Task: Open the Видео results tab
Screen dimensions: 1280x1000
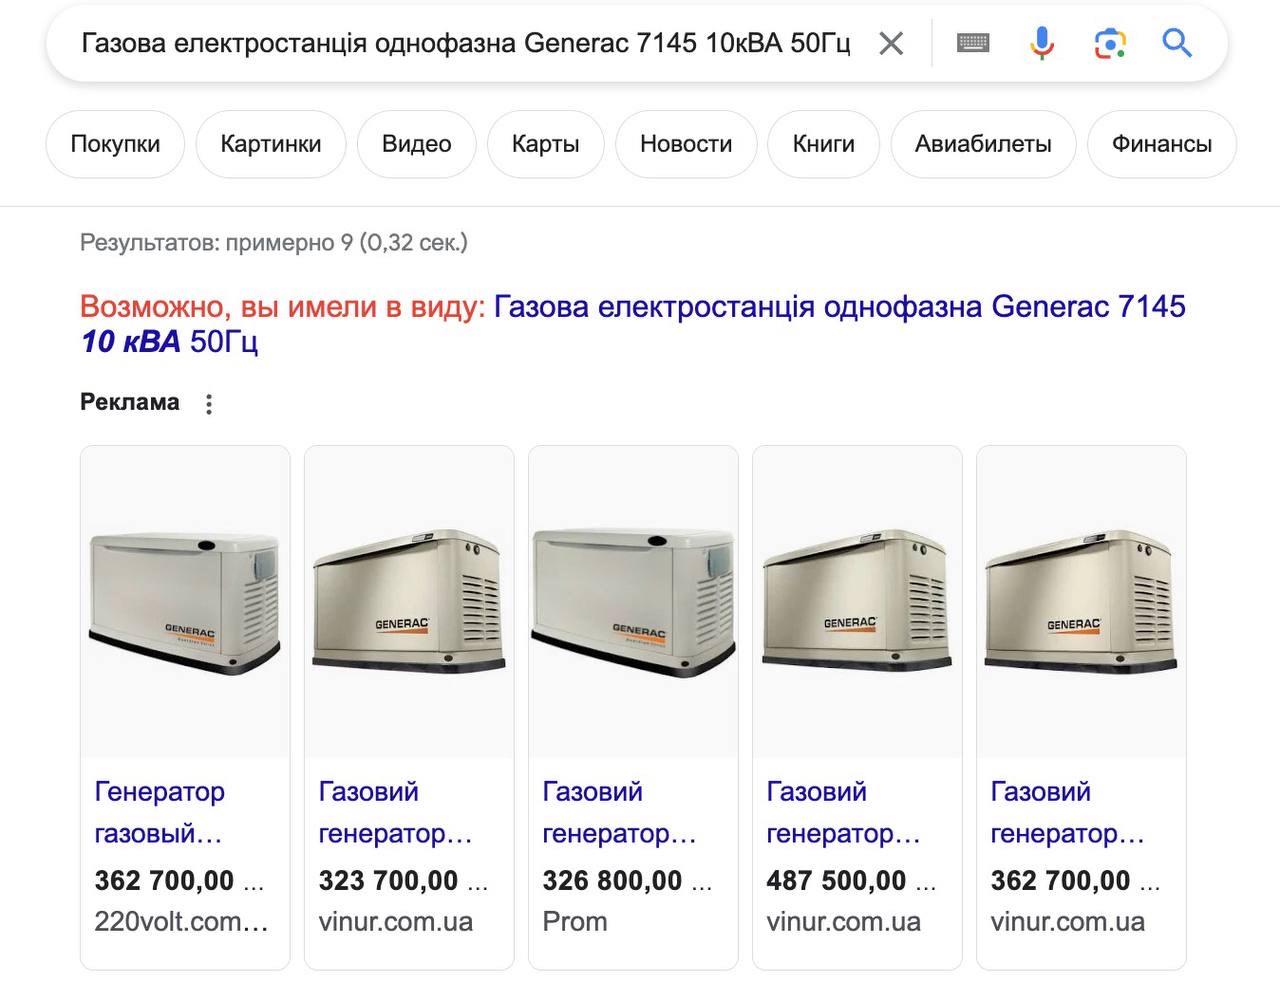Action: [x=416, y=144]
